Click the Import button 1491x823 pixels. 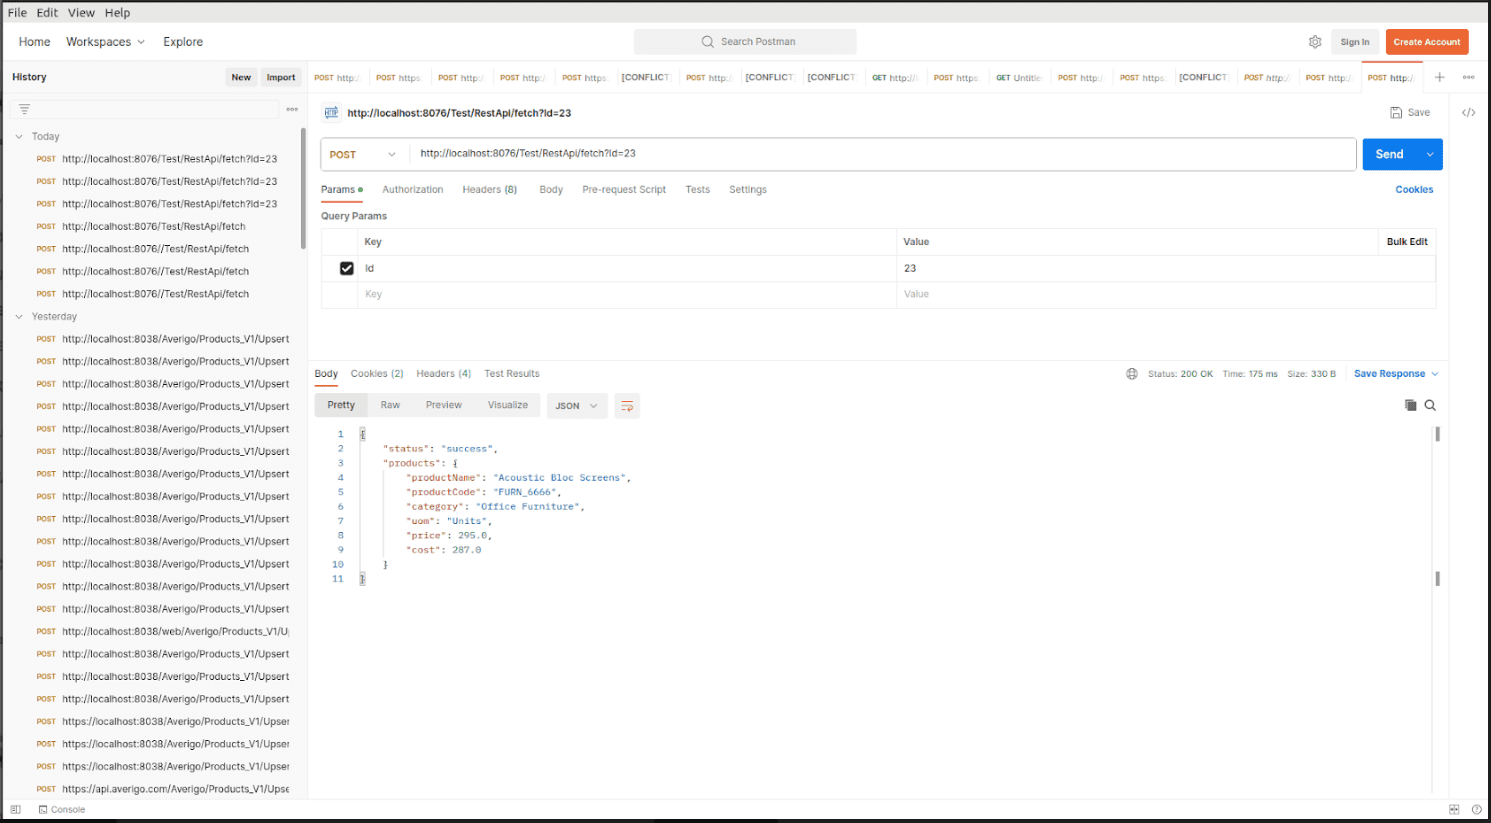pyautogui.click(x=281, y=77)
